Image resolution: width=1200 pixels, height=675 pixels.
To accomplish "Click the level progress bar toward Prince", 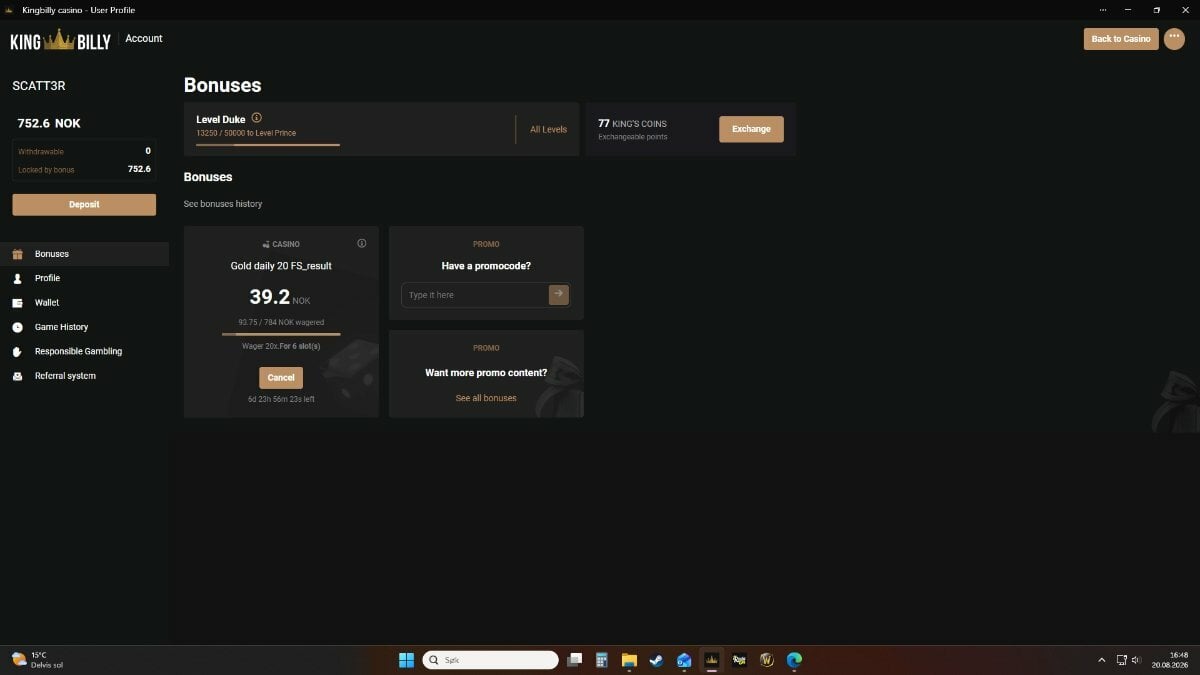I will 268,145.
